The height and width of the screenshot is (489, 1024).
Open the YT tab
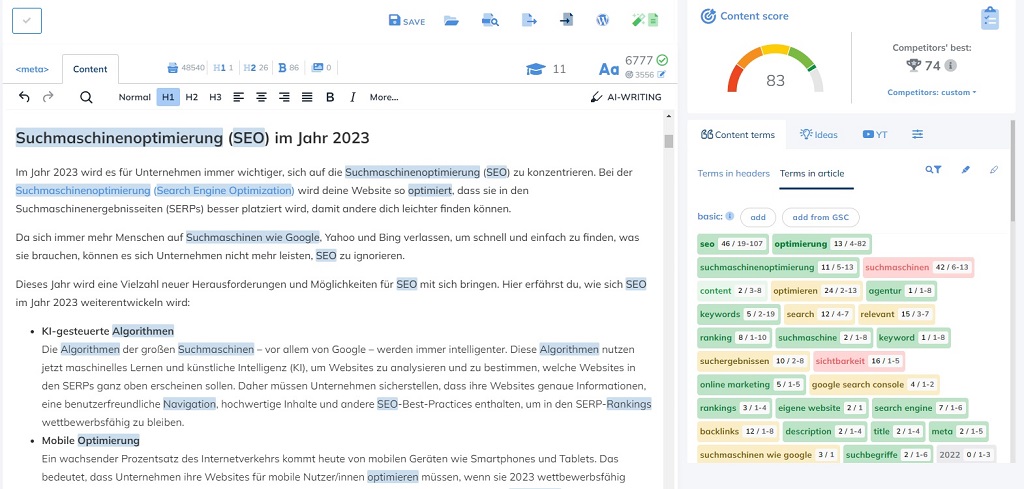point(875,134)
